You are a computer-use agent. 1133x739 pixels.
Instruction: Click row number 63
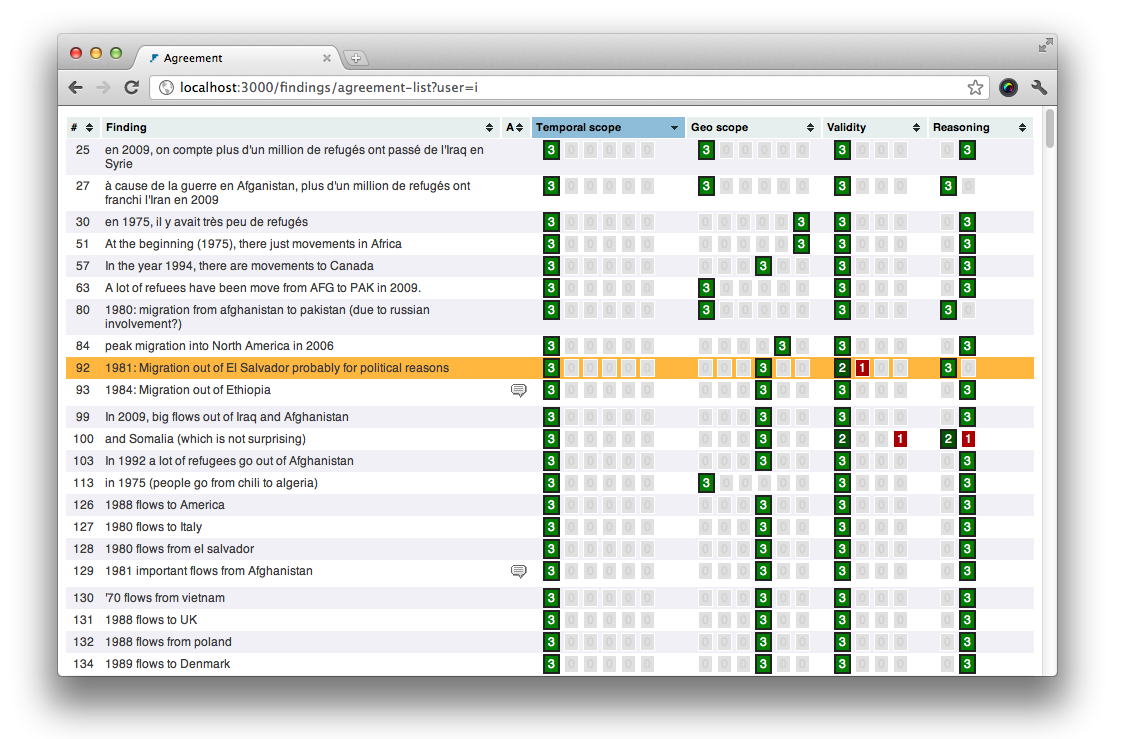pos(83,288)
